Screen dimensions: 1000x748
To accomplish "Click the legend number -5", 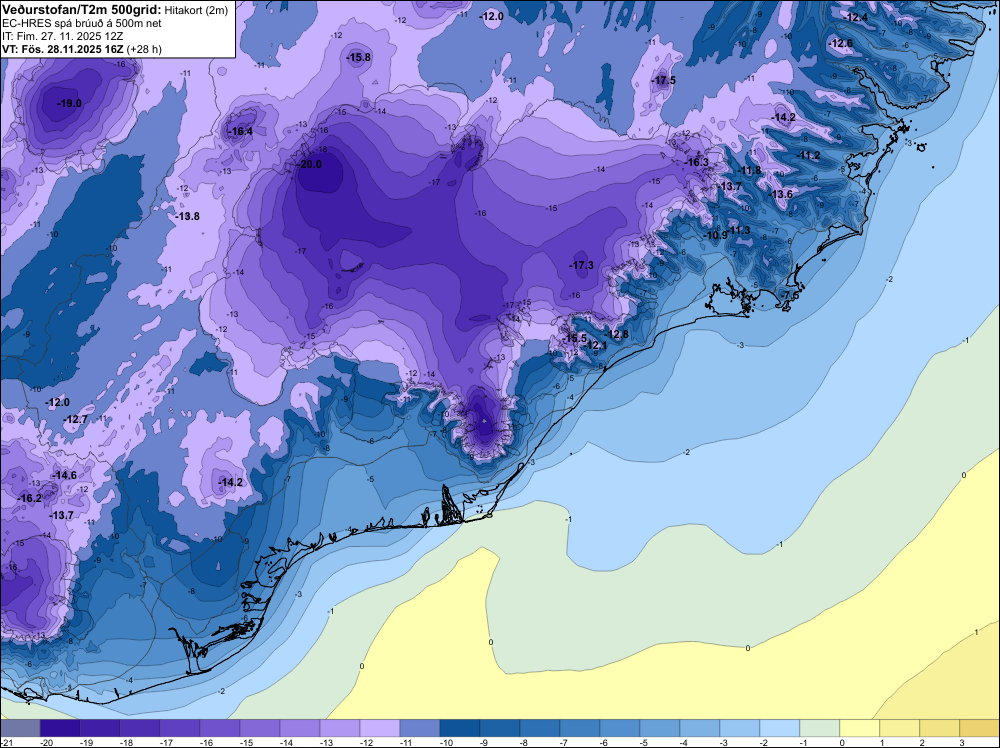I will pos(643,742).
